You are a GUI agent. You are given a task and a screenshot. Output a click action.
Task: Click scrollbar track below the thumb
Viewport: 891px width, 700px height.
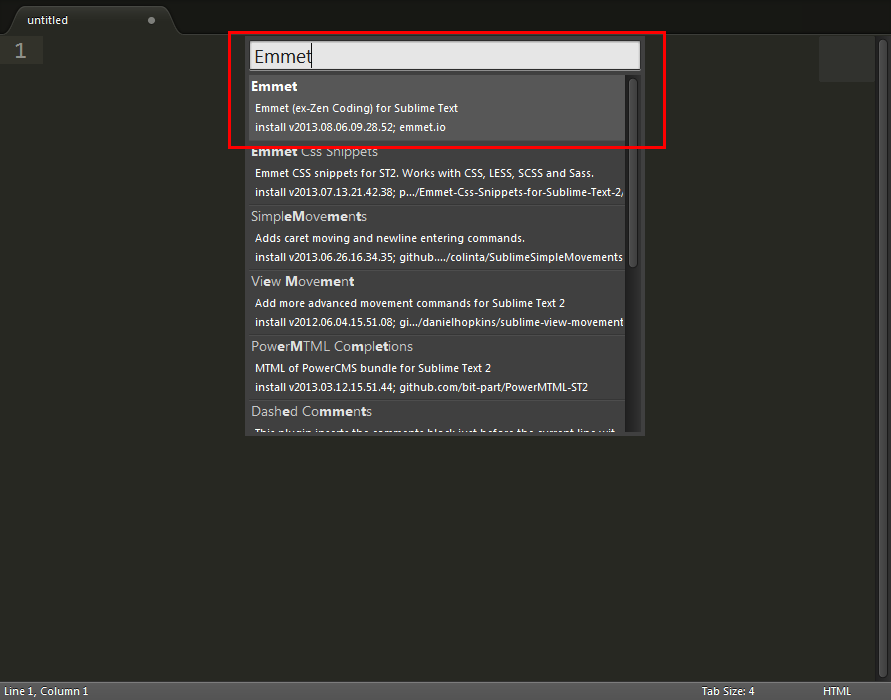633,350
